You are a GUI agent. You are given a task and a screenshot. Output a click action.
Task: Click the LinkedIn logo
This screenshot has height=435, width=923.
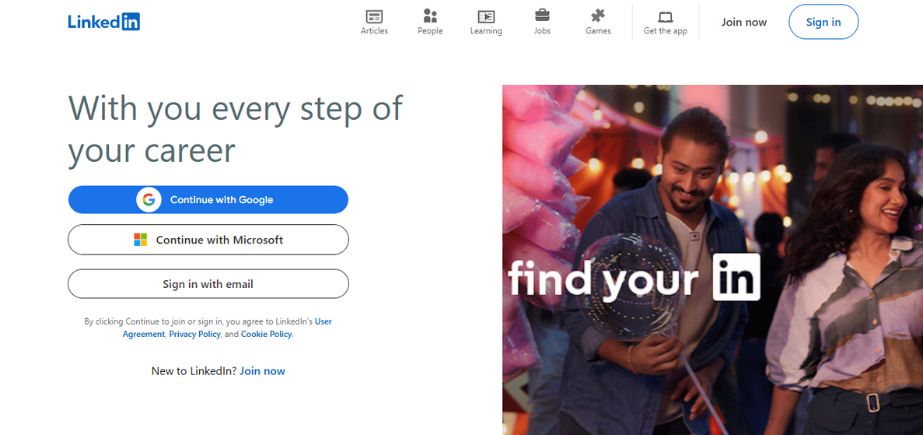point(104,22)
